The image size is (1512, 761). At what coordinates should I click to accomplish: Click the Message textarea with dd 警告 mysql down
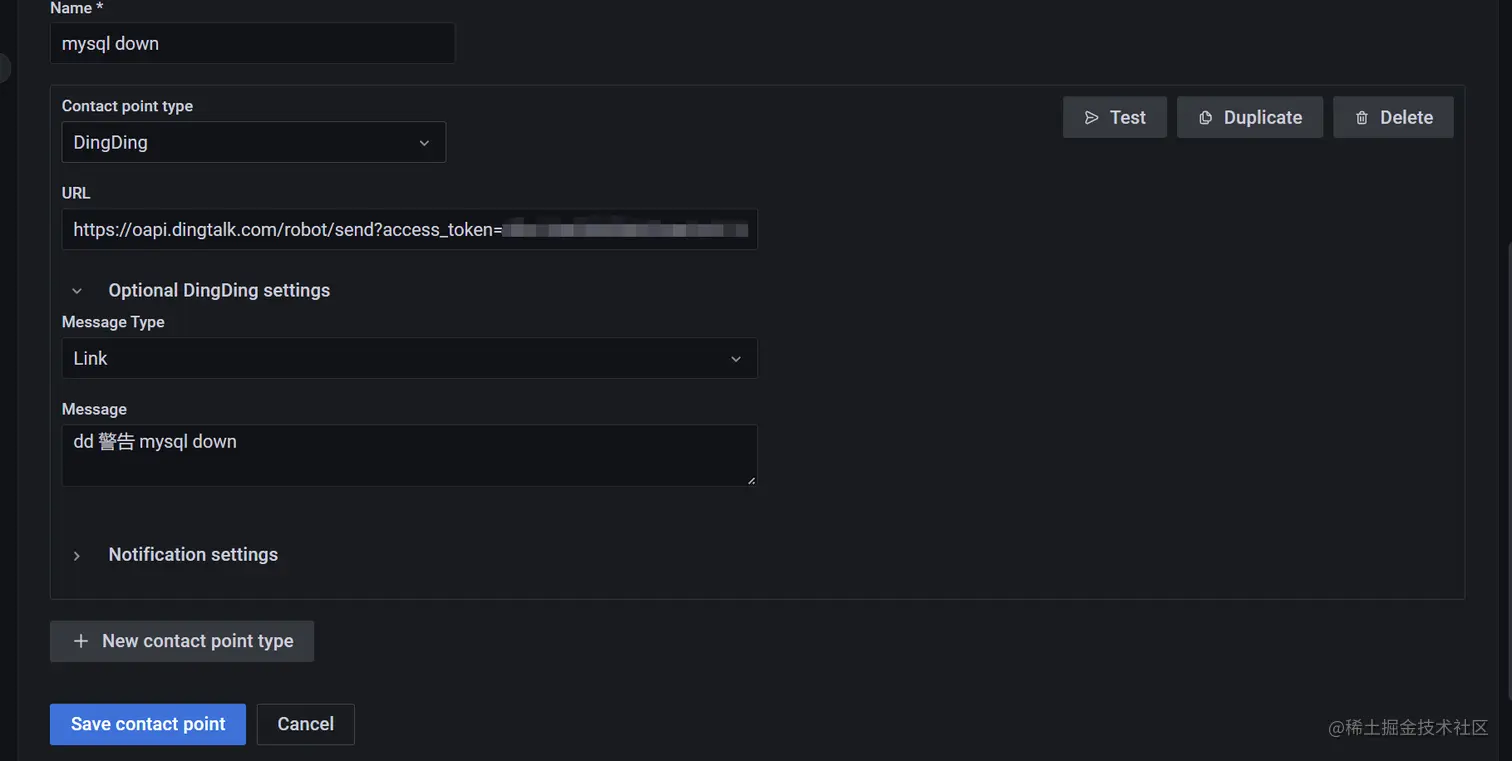click(409, 456)
